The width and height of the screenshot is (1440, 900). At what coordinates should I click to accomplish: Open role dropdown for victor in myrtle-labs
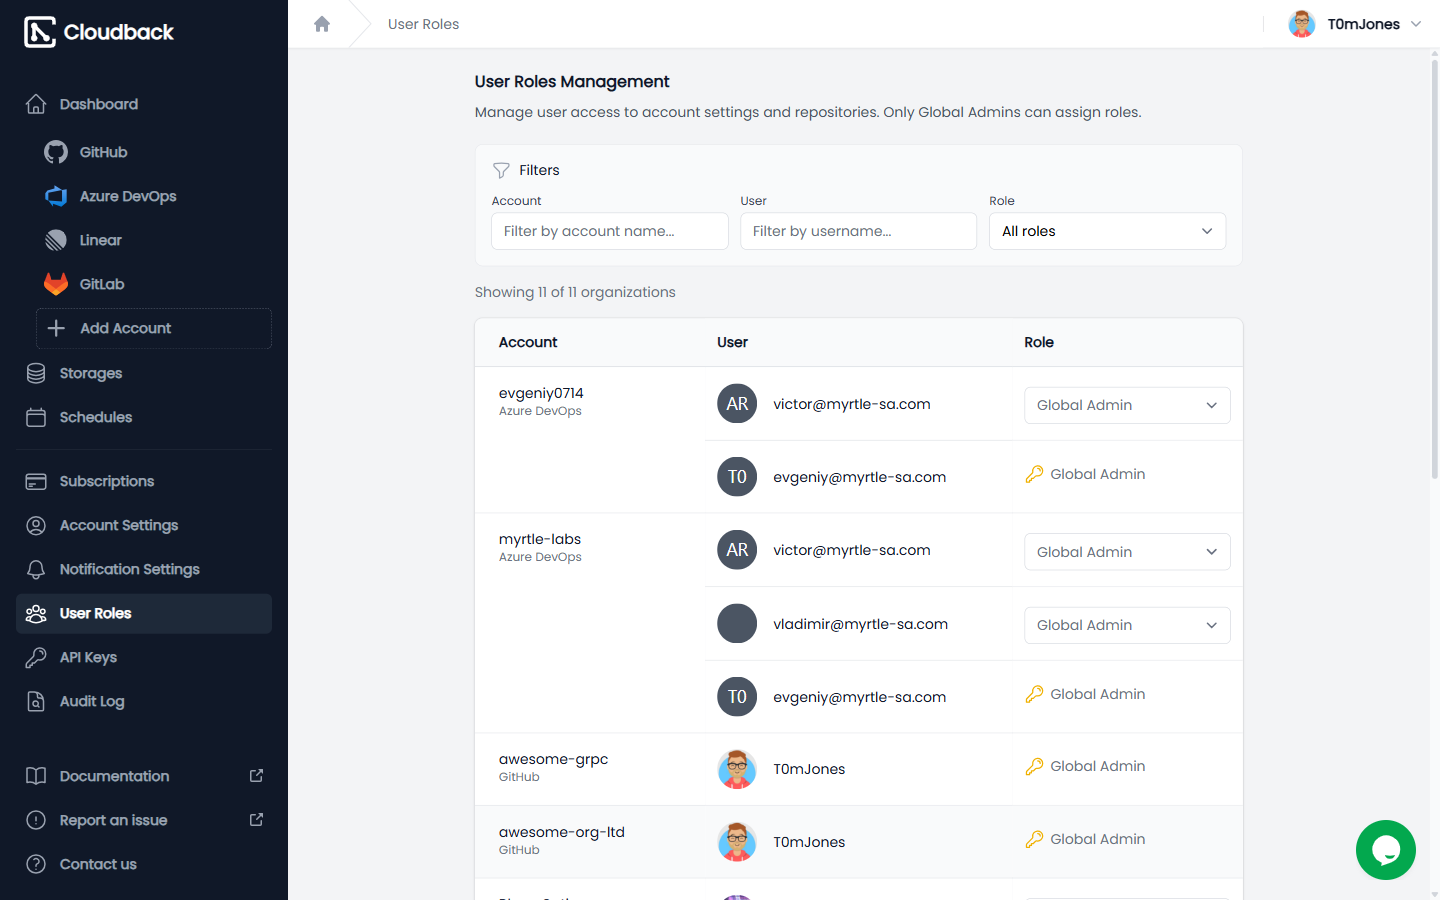[x=1127, y=552]
